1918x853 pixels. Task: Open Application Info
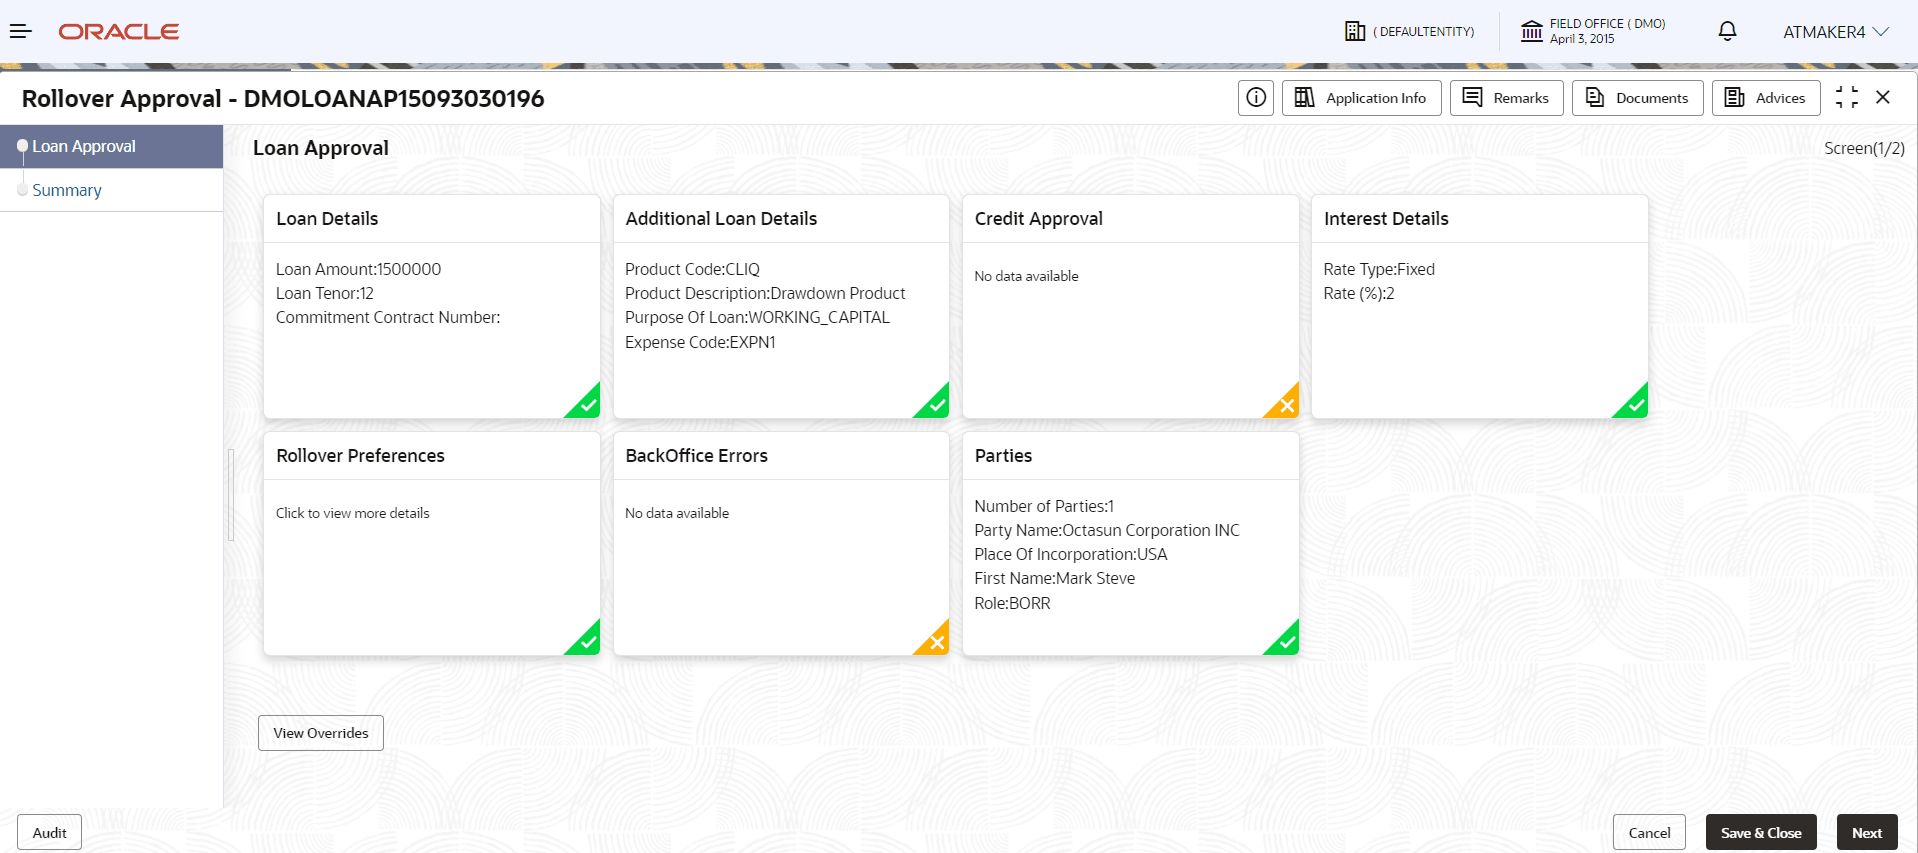pos(1362,98)
